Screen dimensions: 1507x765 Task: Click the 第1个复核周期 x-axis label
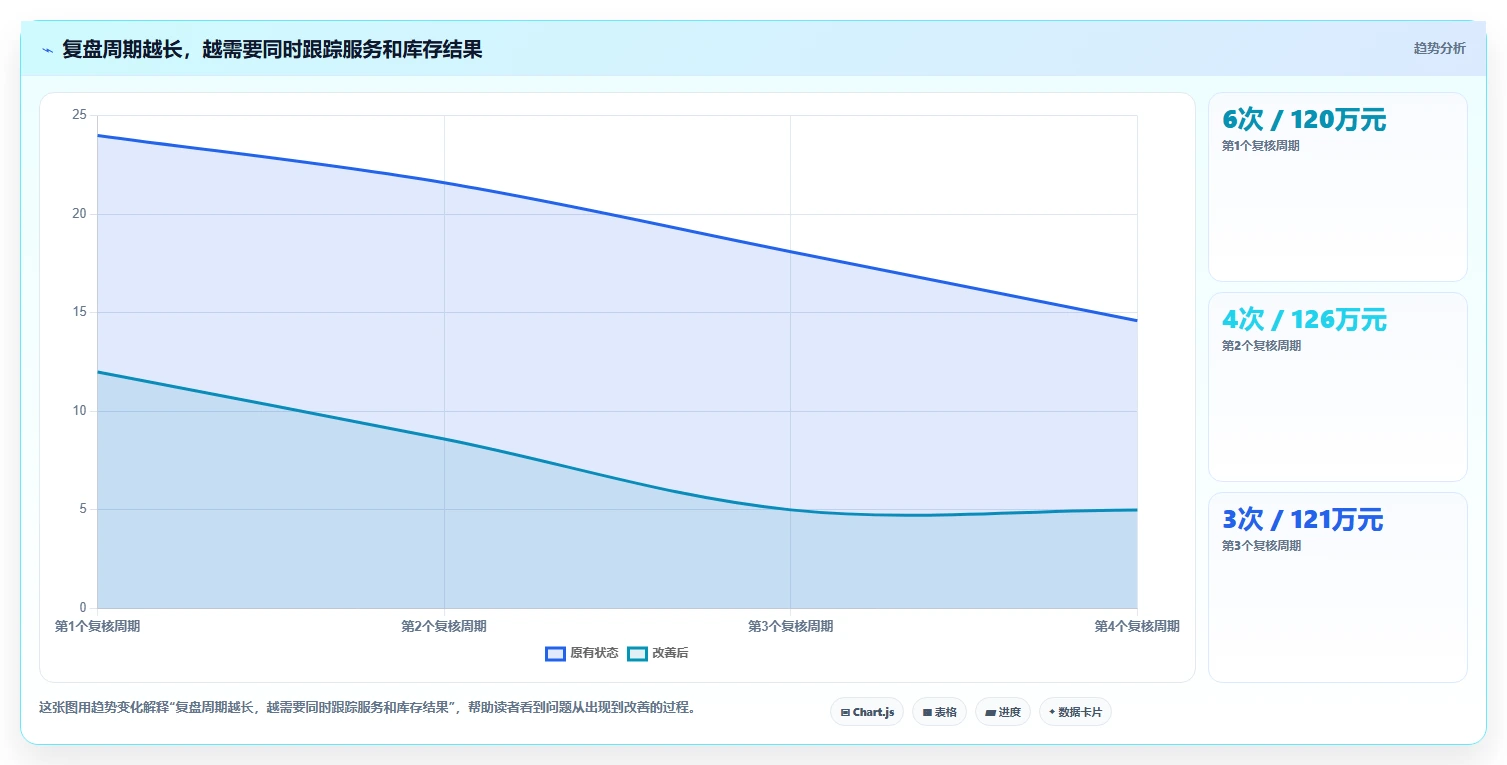pyautogui.click(x=97, y=626)
